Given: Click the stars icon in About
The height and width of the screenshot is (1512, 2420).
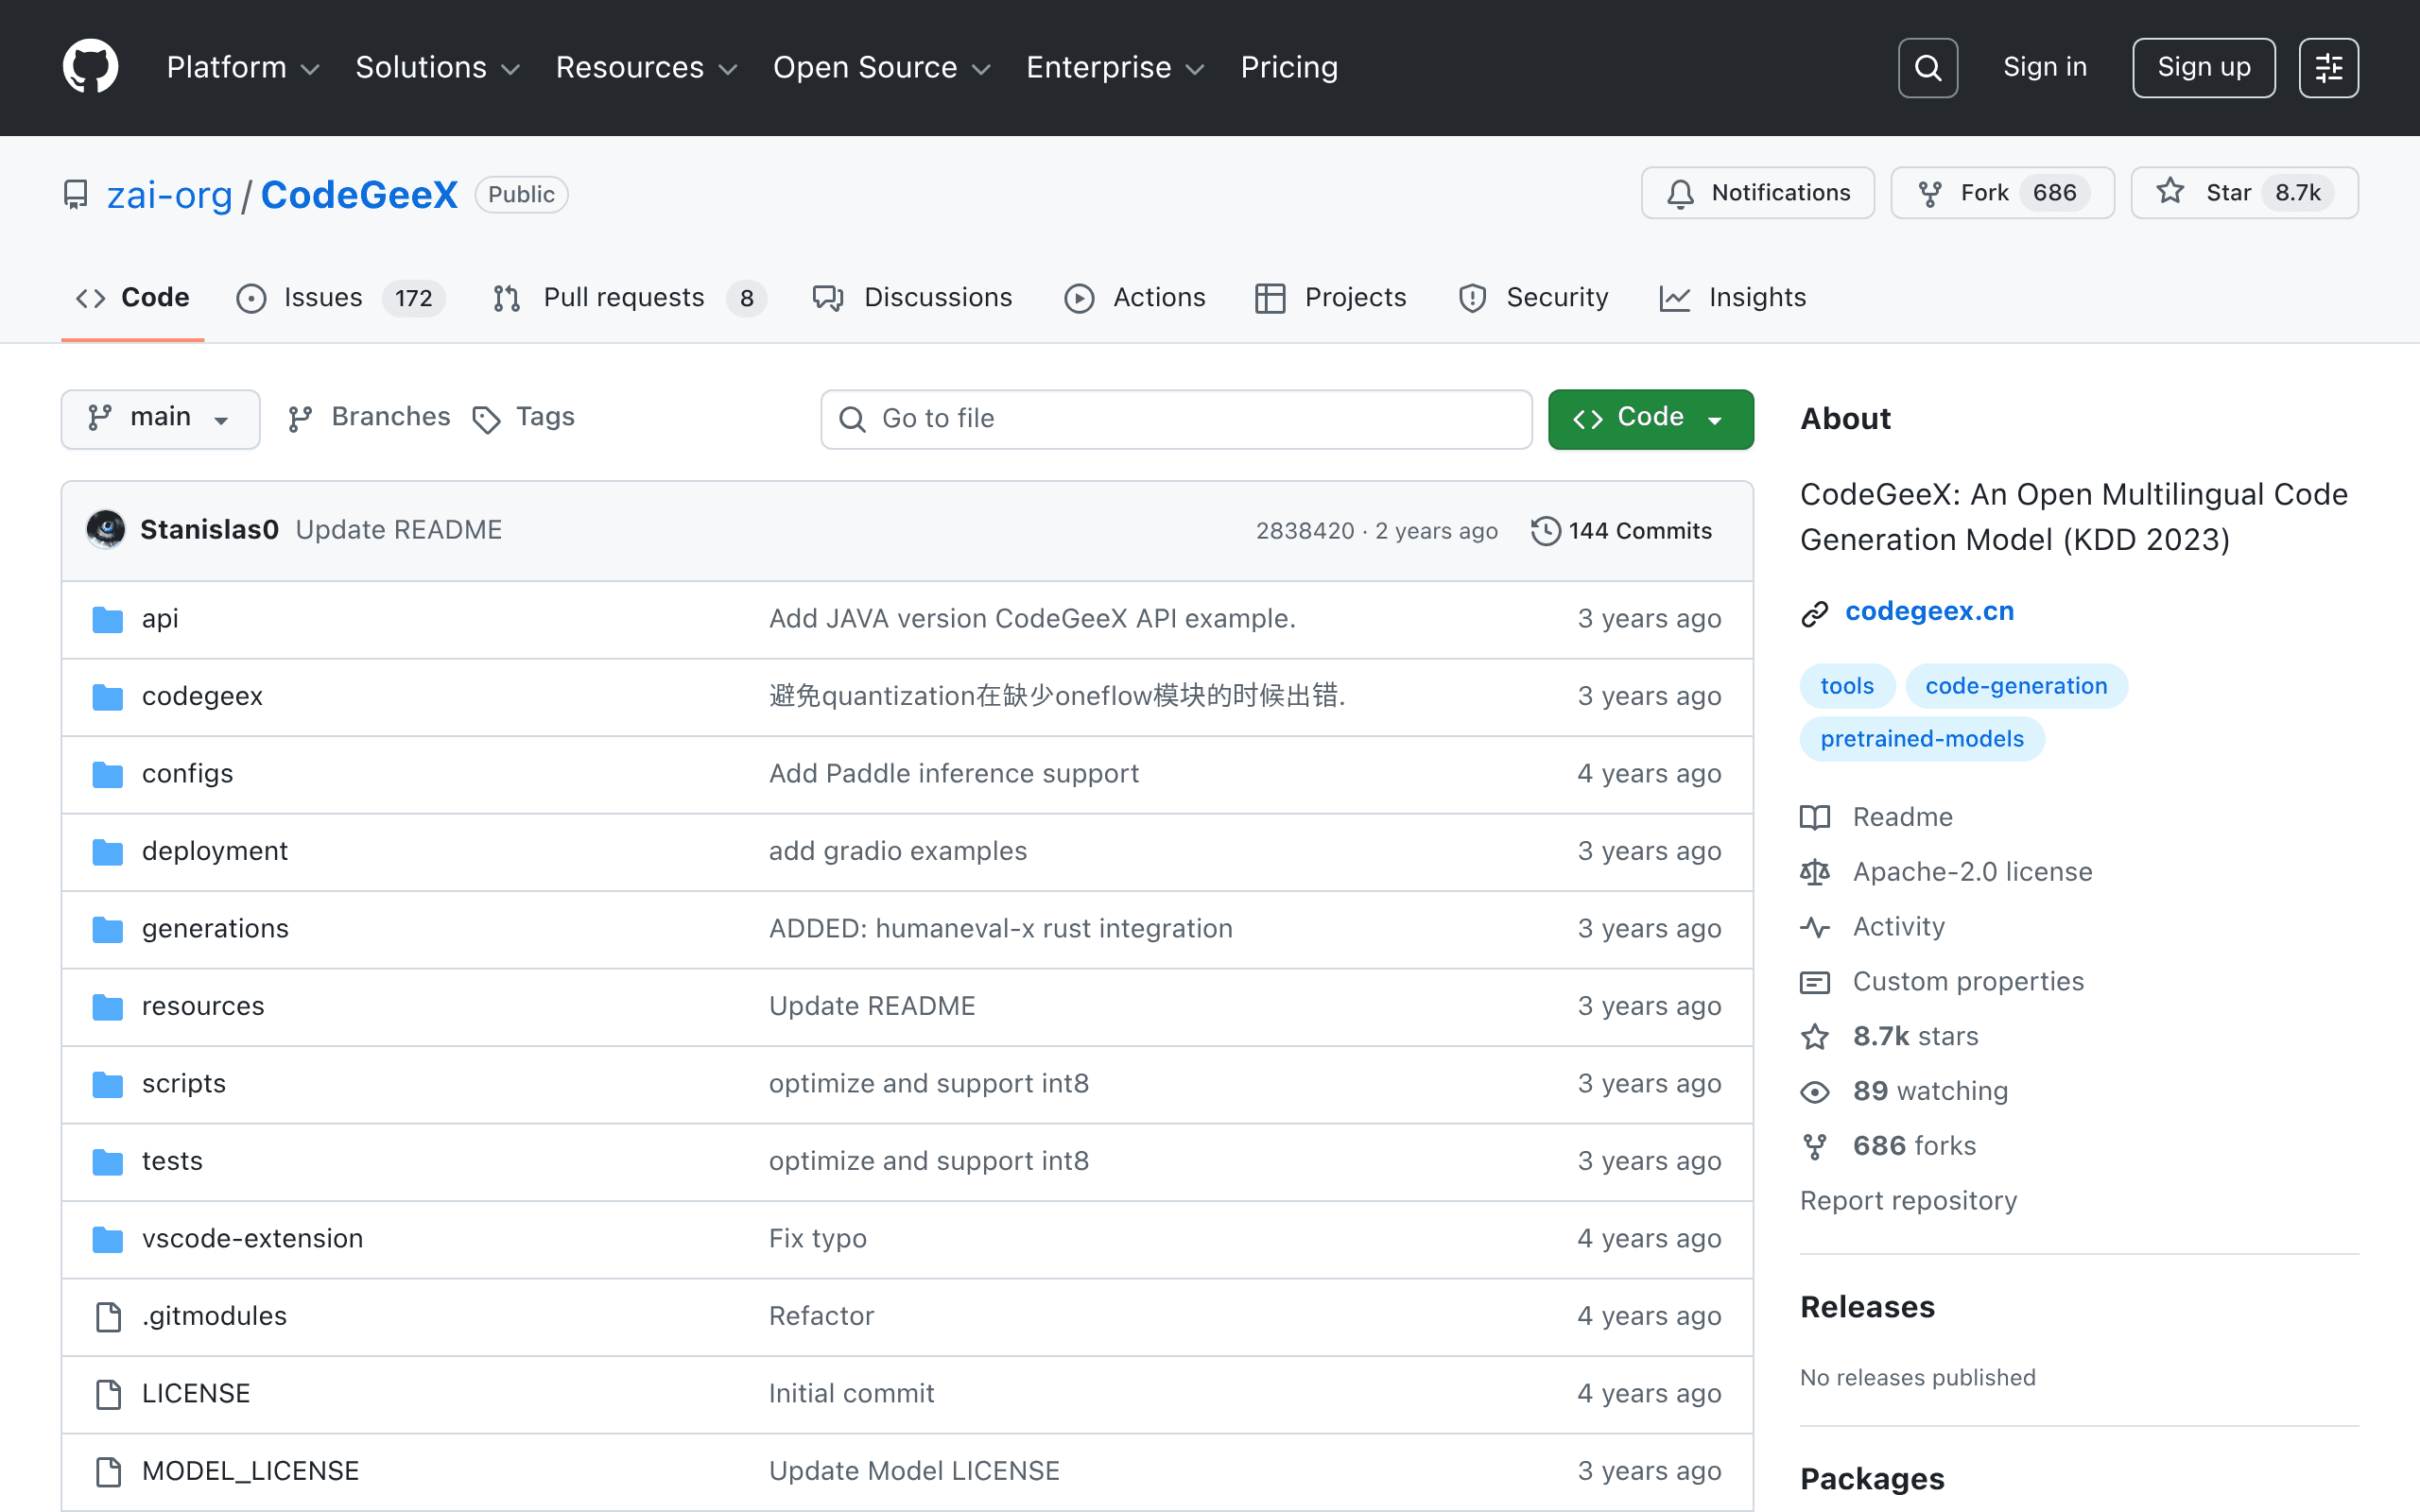Looking at the screenshot, I should 1815,1037.
